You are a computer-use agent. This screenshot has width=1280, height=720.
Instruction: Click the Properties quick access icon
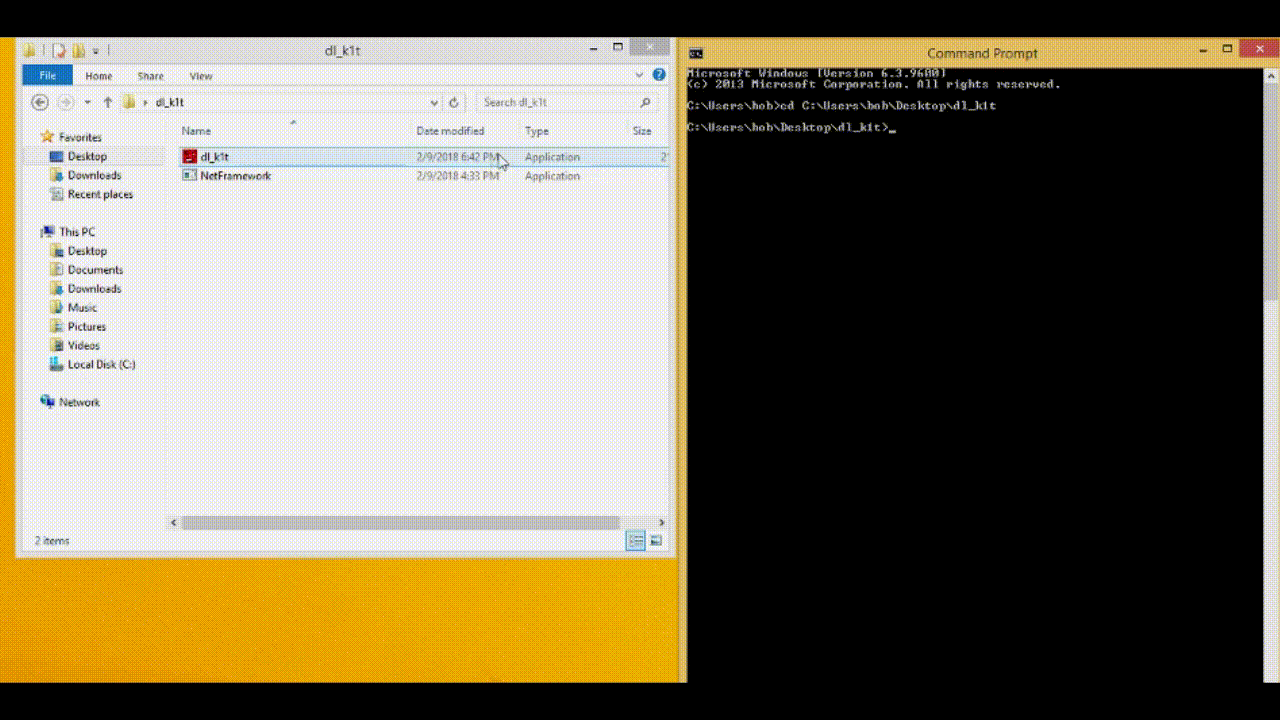pyautogui.click(x=59, y=50)
